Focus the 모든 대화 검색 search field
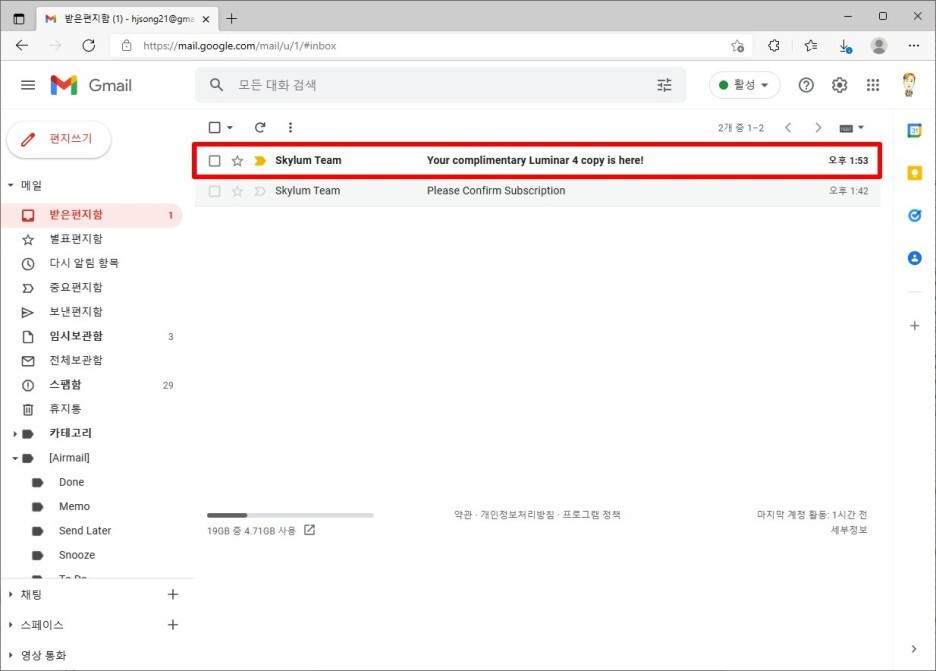936x671 pixels. coord(442,85)
